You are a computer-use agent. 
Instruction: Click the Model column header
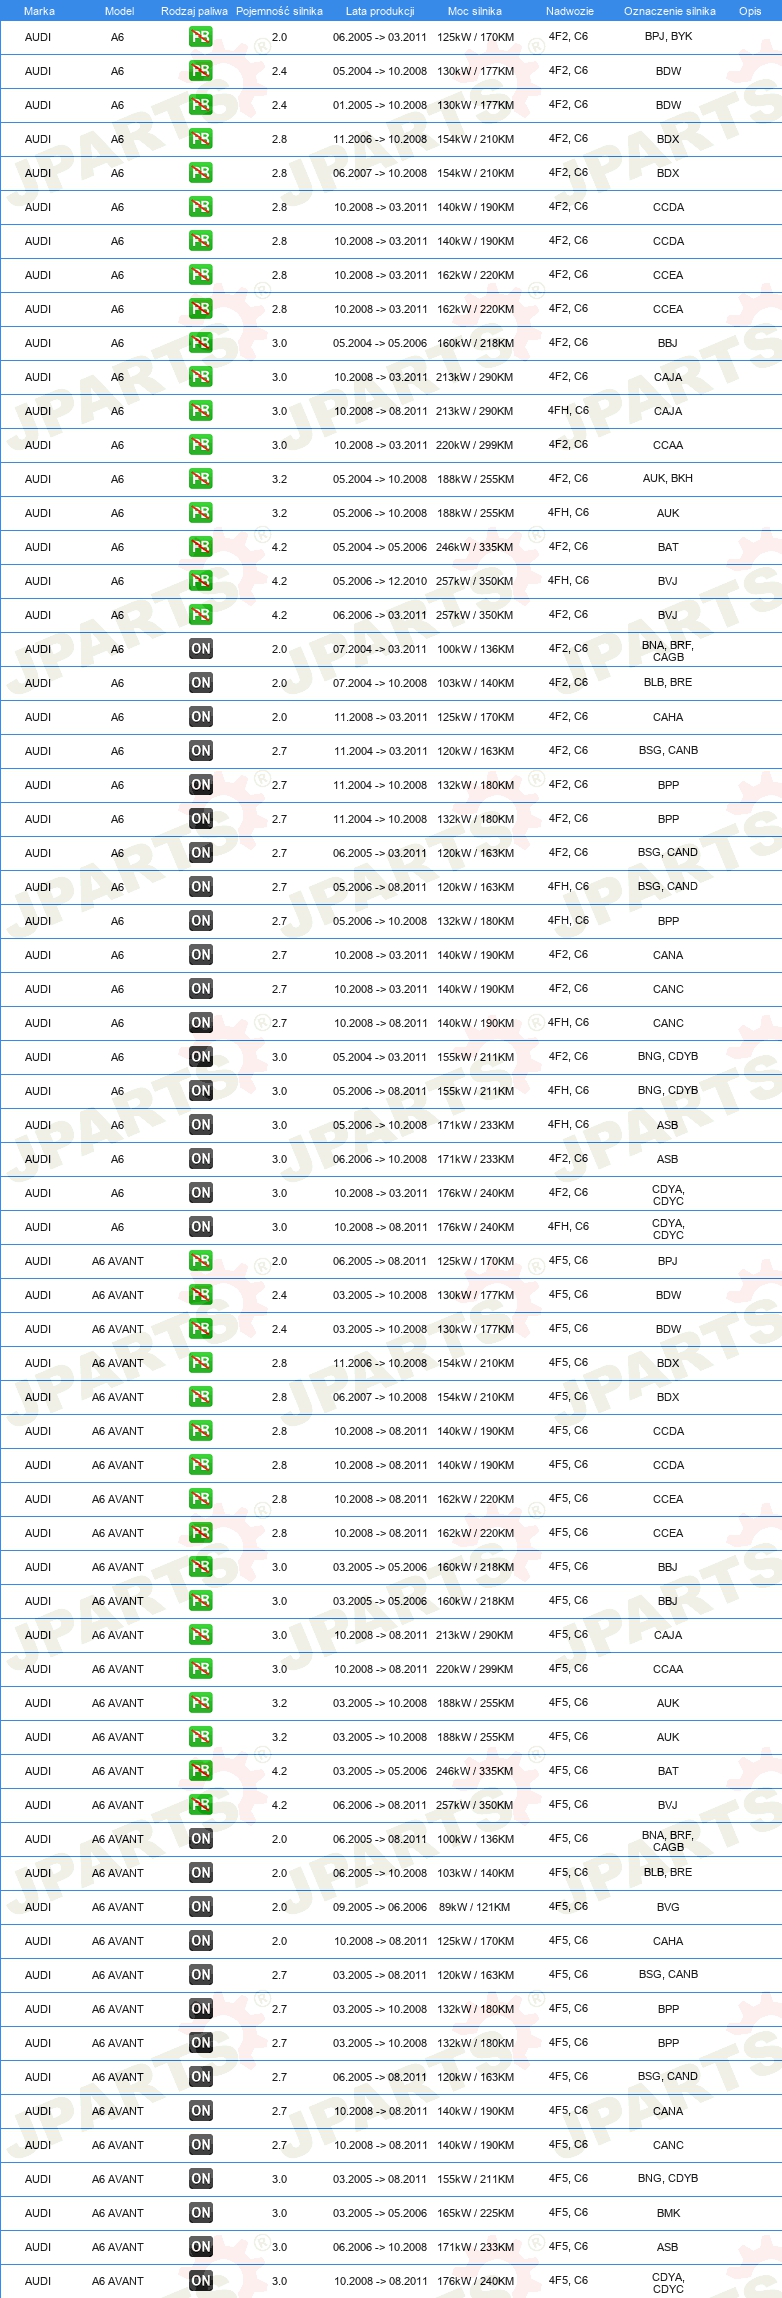(119, 11)
